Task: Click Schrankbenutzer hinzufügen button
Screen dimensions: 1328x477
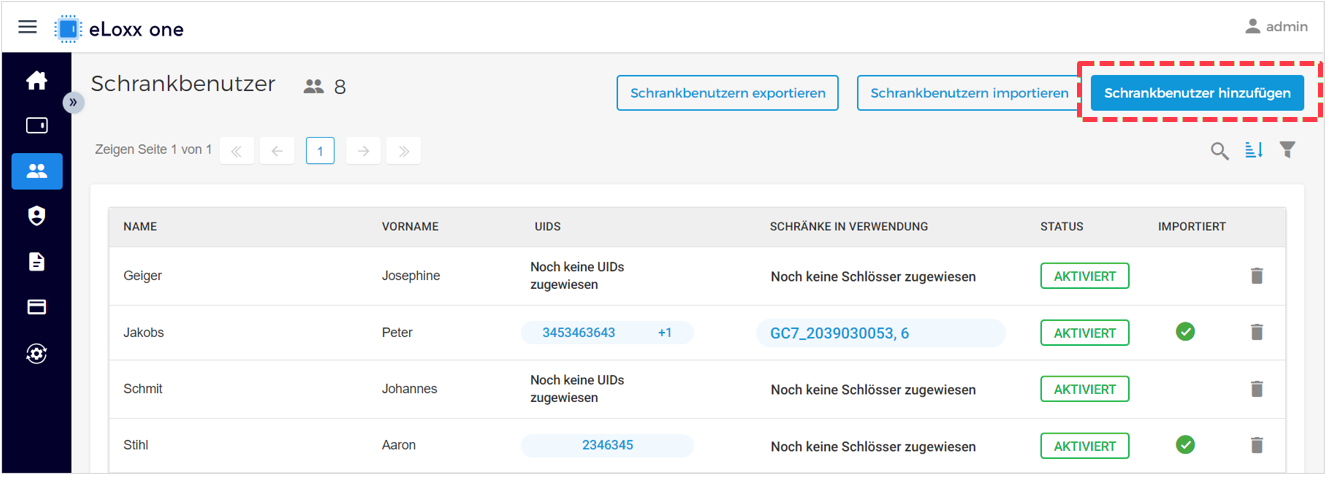Action: pyautogui.click(x=1197, y=93)
